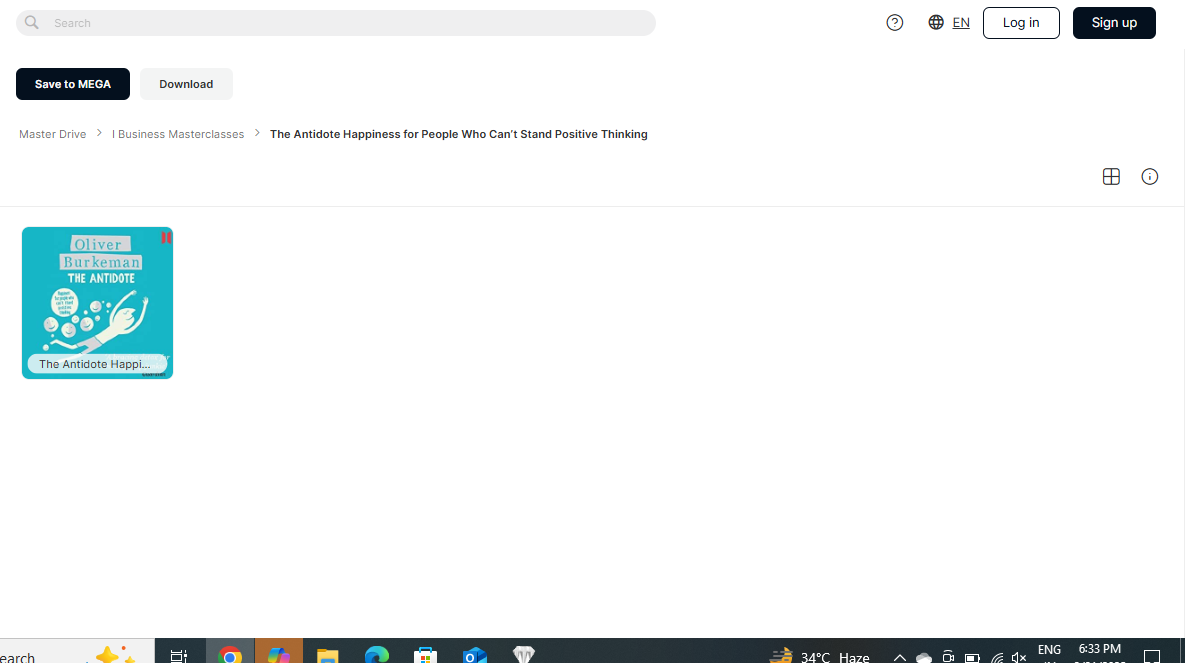Screen dimensions: 1185x663
Task: Expand hidden system tray icons chevron
Action: tap(899, 657)
